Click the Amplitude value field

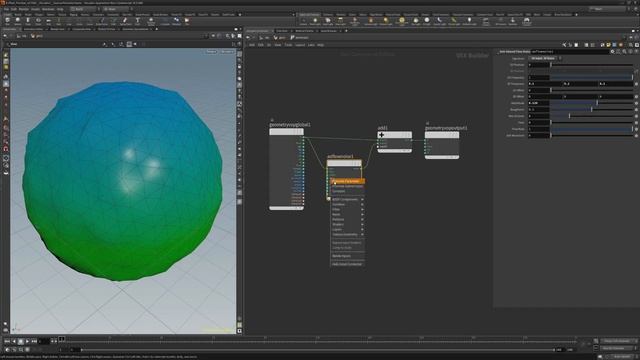click(x=538, y=103)
